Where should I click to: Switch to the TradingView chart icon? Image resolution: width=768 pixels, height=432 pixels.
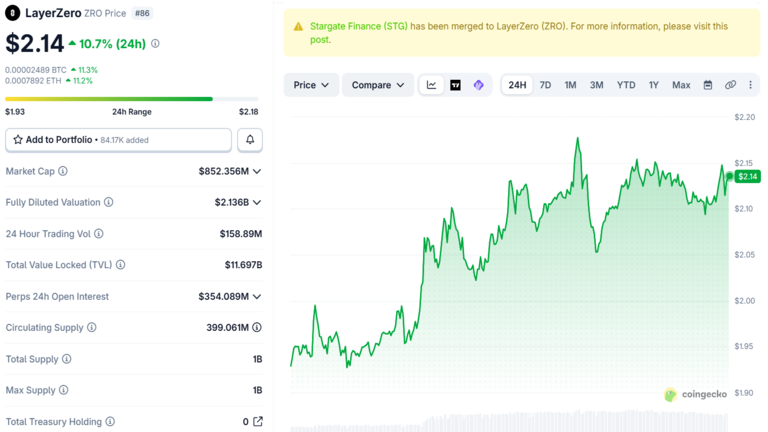456,85
